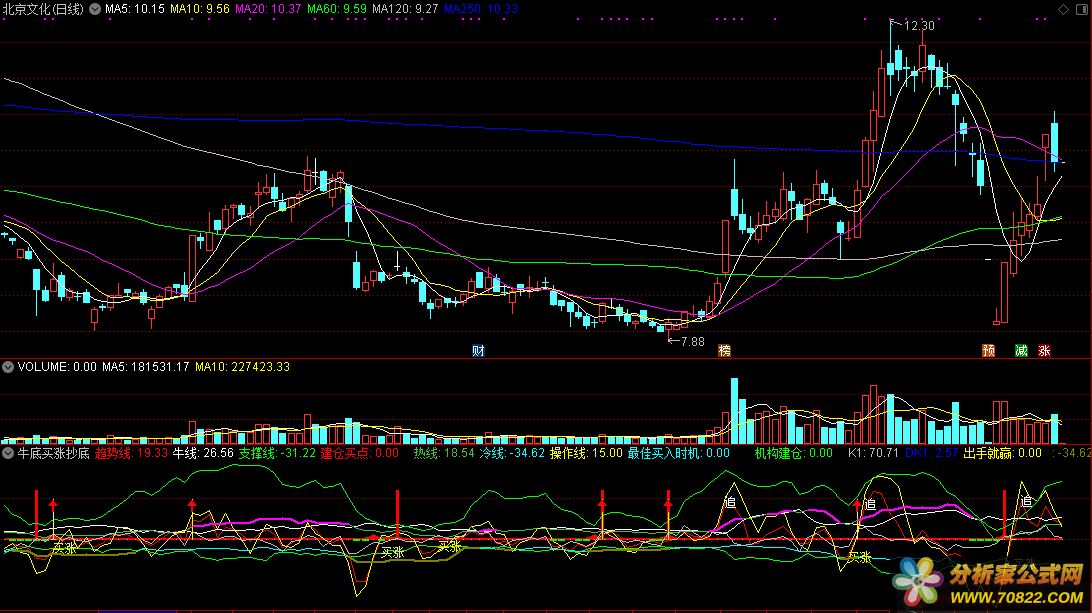Click the 榜 marker icon
The height and width of the screenshot is (613, 1092).
pos(725,351)
